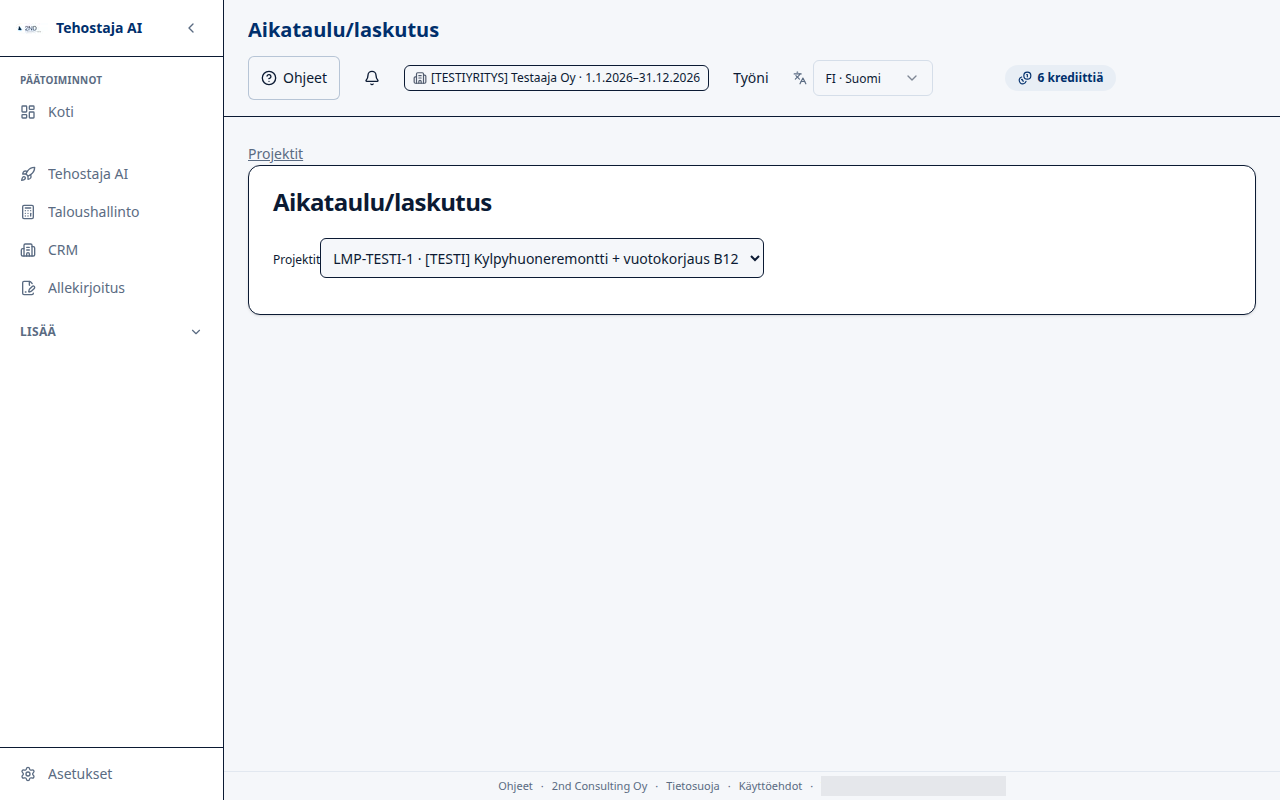Click the Aikataulu/laskutus page title at top
Screen dimensions: 1280x800
344,30
